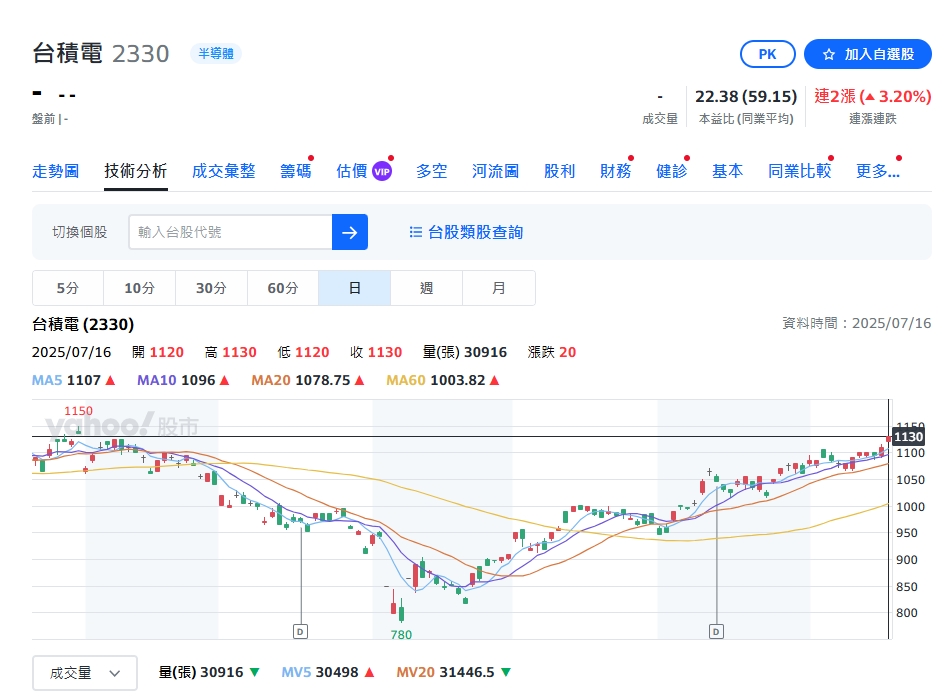Select 10分 chart interval

click(x=140, y=288)
